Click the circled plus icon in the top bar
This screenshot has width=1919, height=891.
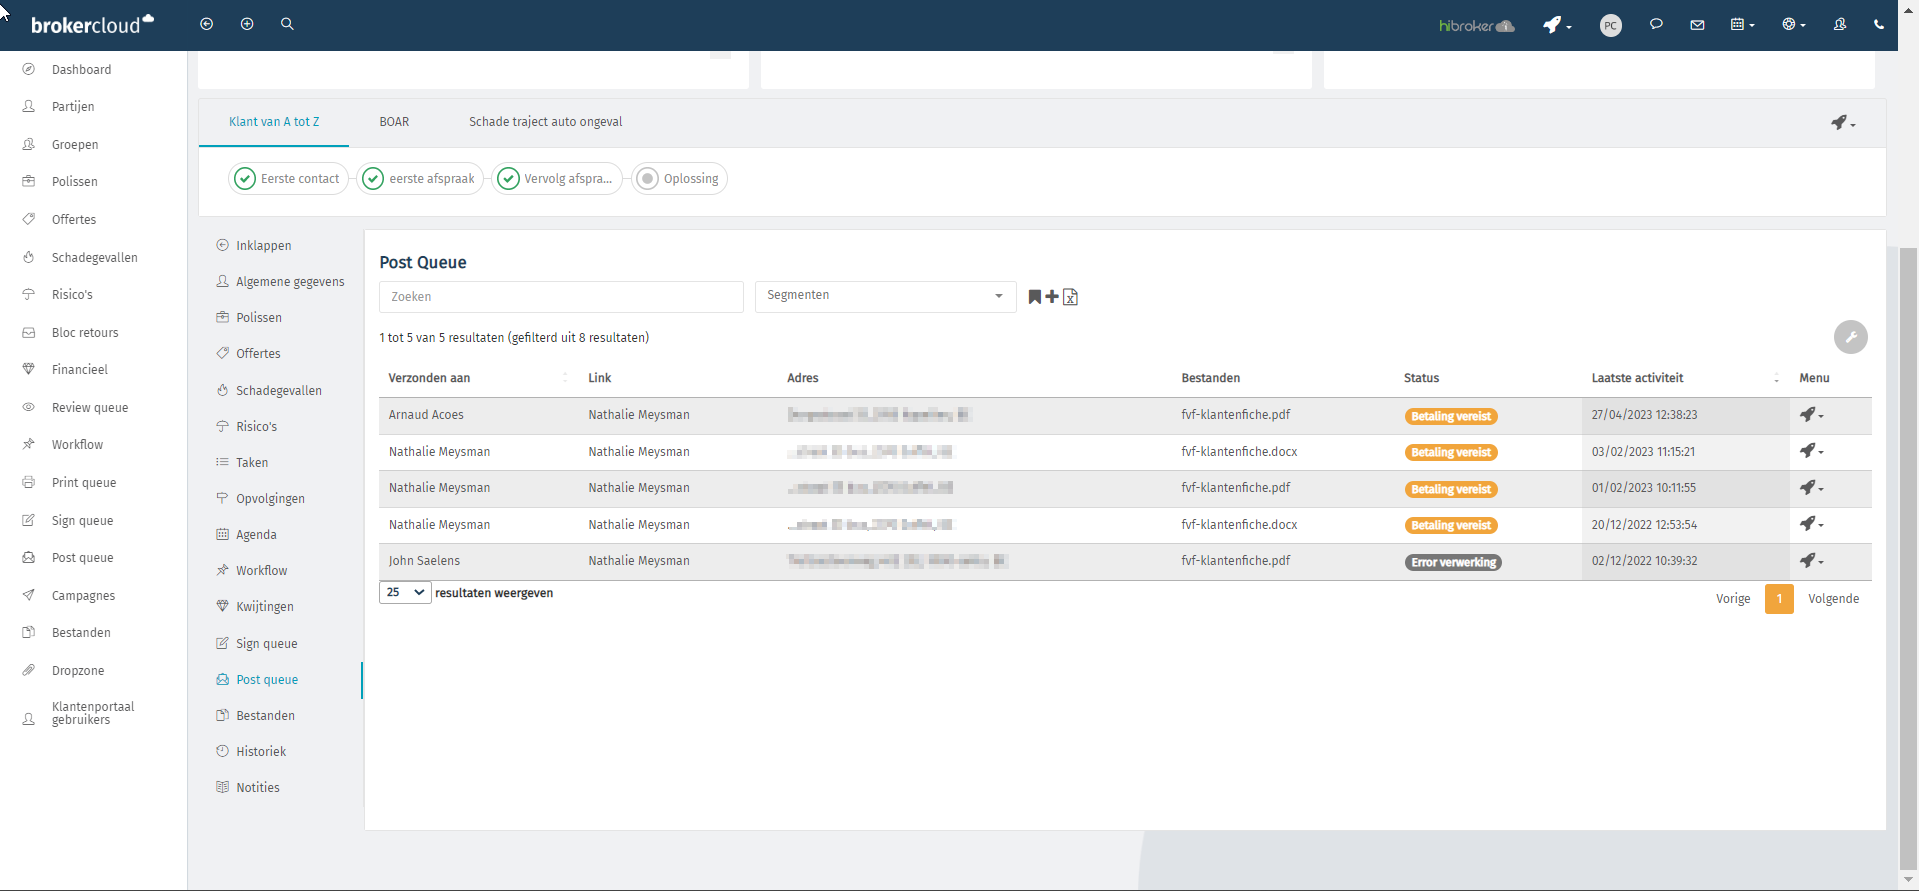247,24
